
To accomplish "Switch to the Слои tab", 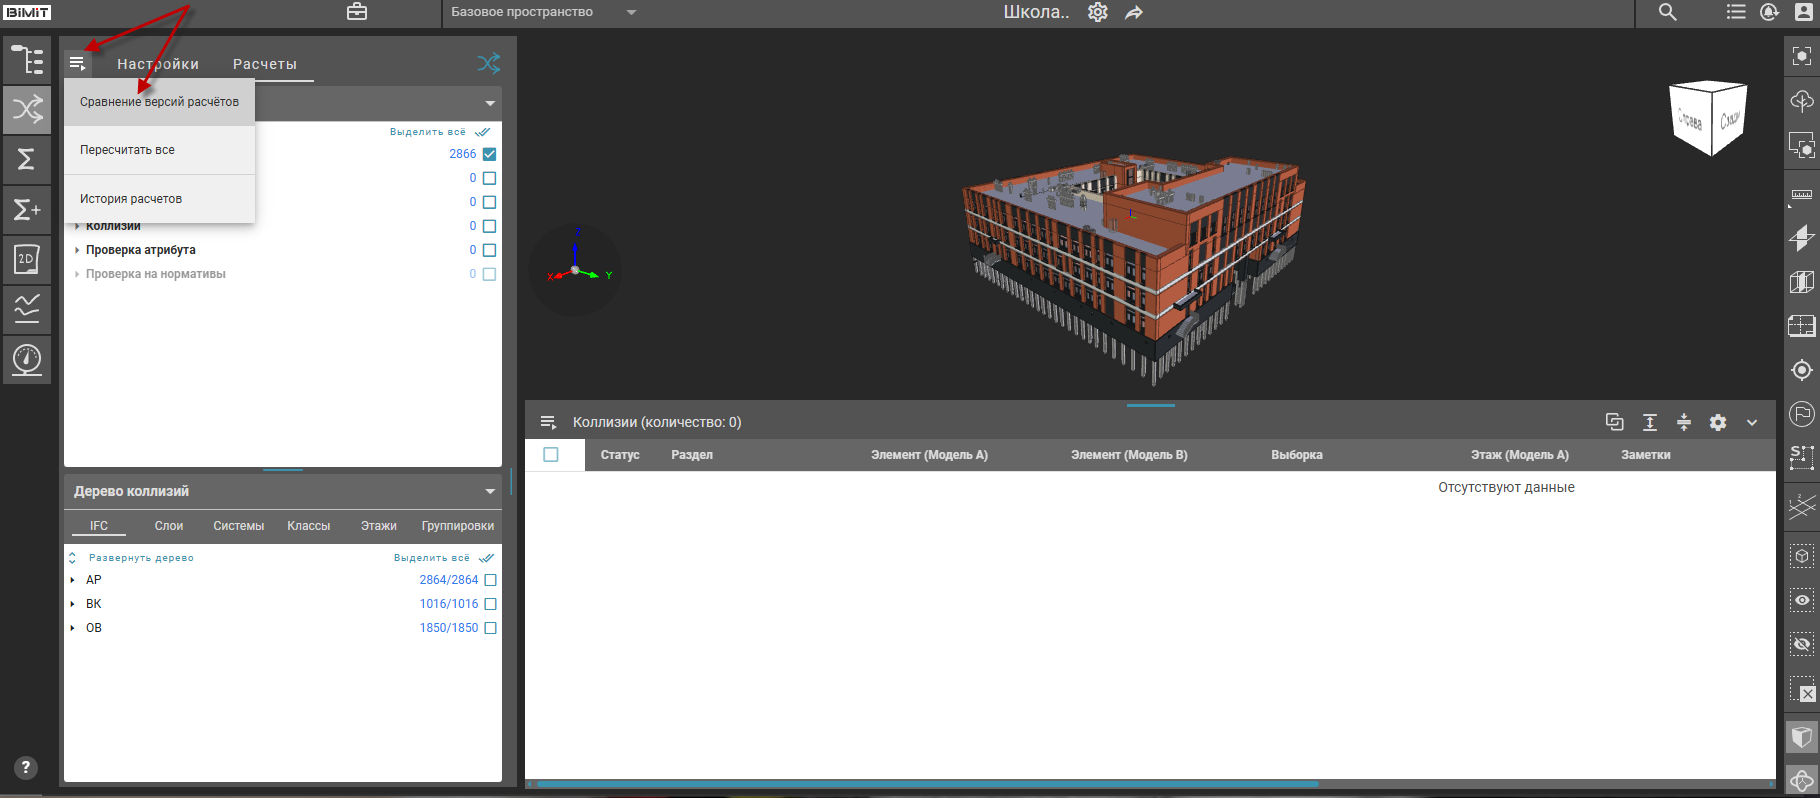I will 168,526.
